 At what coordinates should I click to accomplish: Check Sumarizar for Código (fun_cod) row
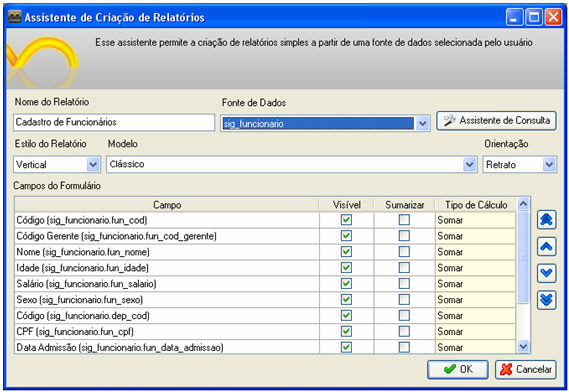(404, 220)
